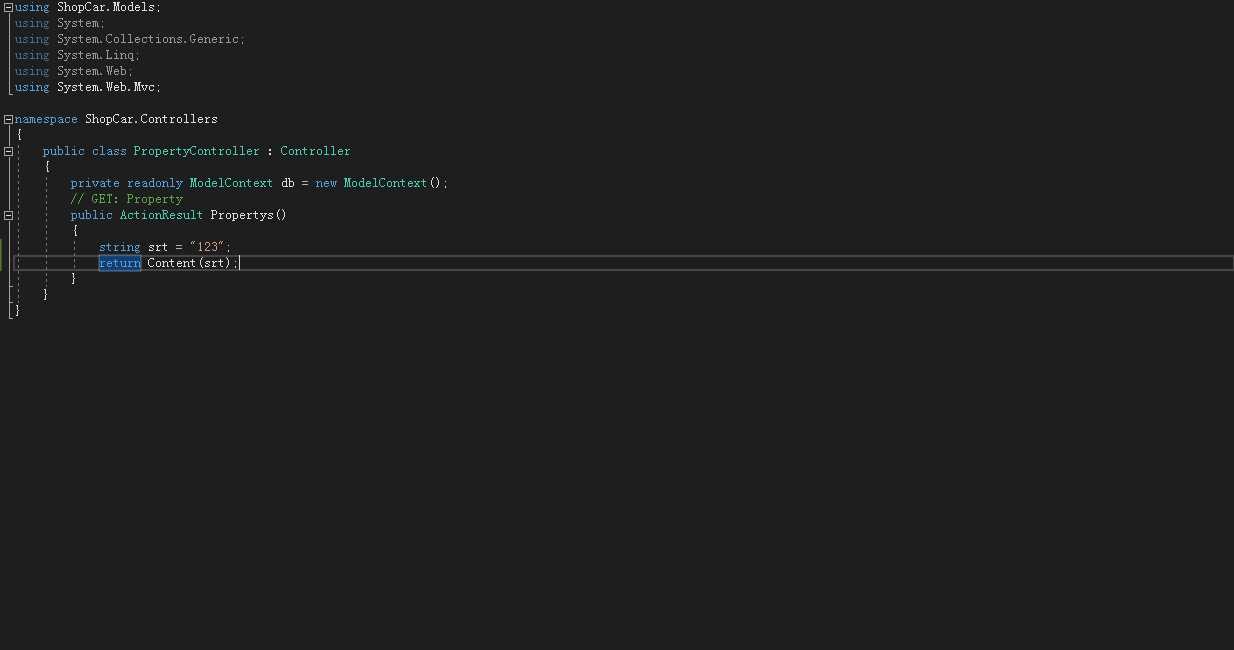Click the srt variable declaration name
This screenshot has height=650, width=1234.
pyautogui.click(x=158, y=247)
